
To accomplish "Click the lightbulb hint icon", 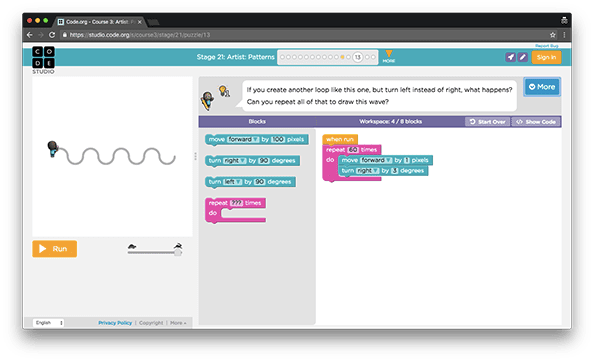I will click(224, 91).
